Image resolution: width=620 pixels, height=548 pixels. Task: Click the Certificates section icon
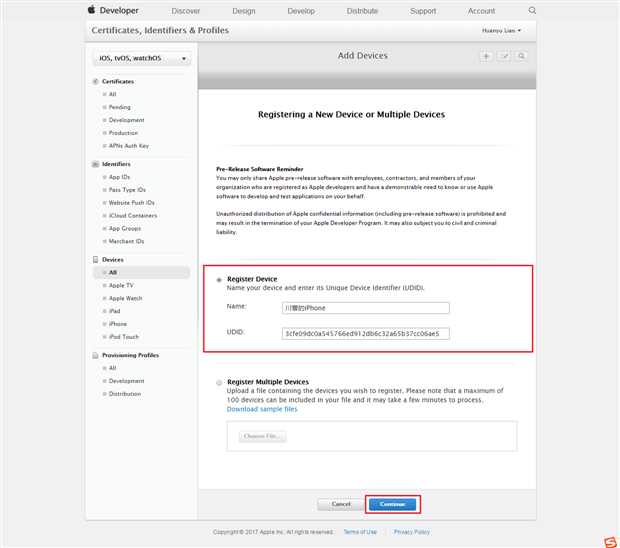(x=95, y=81)
